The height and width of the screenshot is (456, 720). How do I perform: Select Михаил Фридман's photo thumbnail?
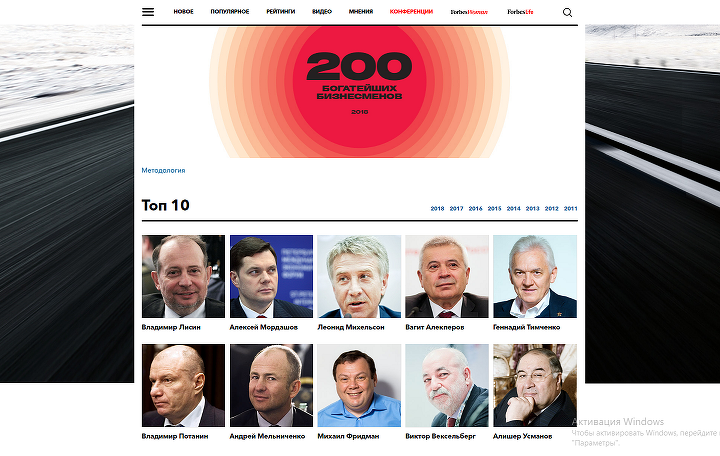coord(359,385)
